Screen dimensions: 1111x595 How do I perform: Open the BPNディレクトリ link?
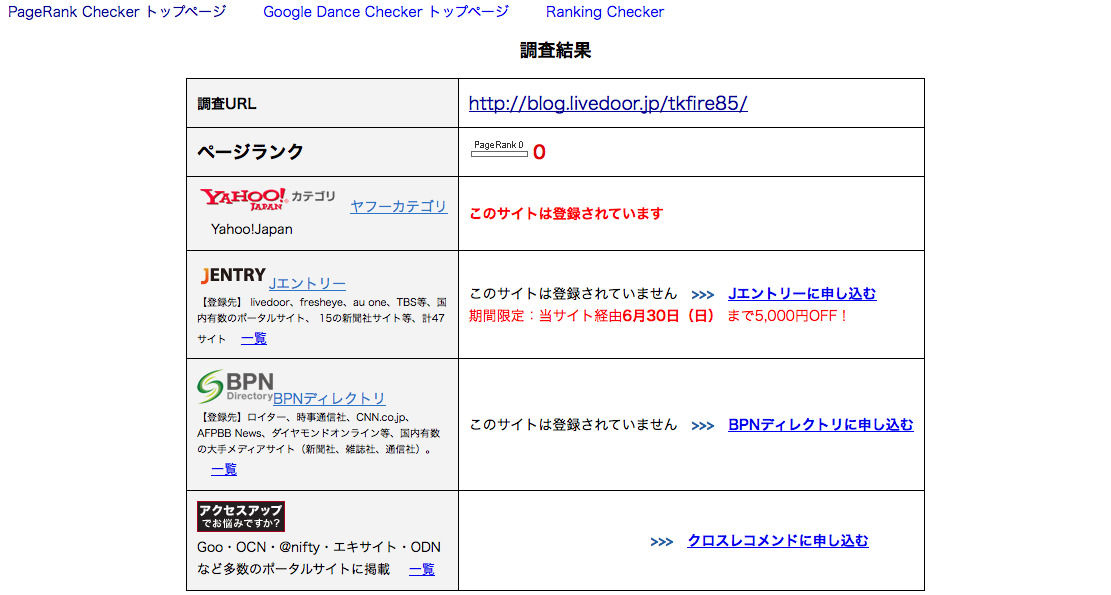pyautogui.click(x=329, y=399)
